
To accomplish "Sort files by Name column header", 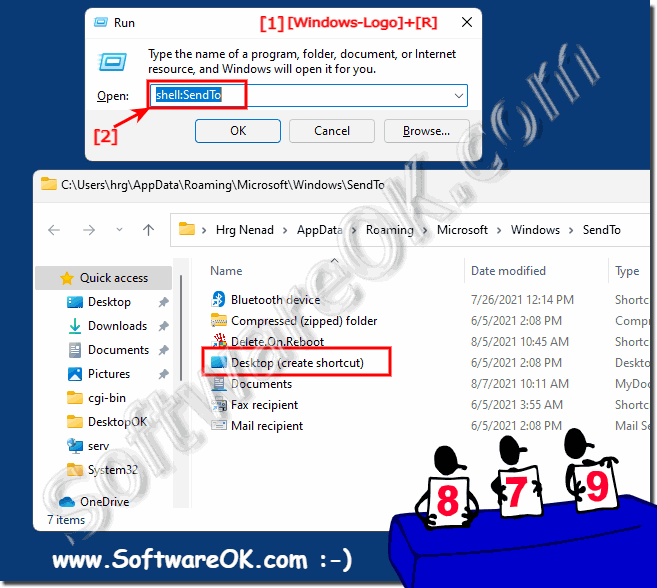I will point(226,271).
